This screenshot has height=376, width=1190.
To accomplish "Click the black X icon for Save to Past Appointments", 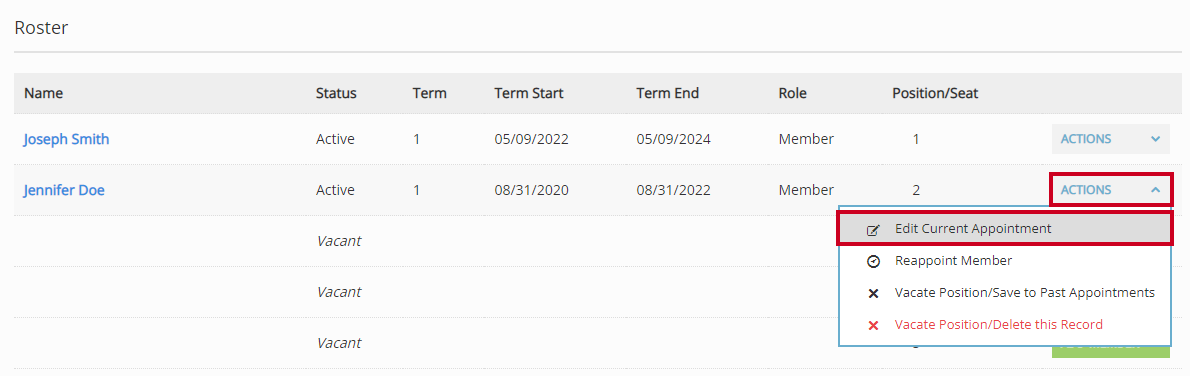I will 873,293.
